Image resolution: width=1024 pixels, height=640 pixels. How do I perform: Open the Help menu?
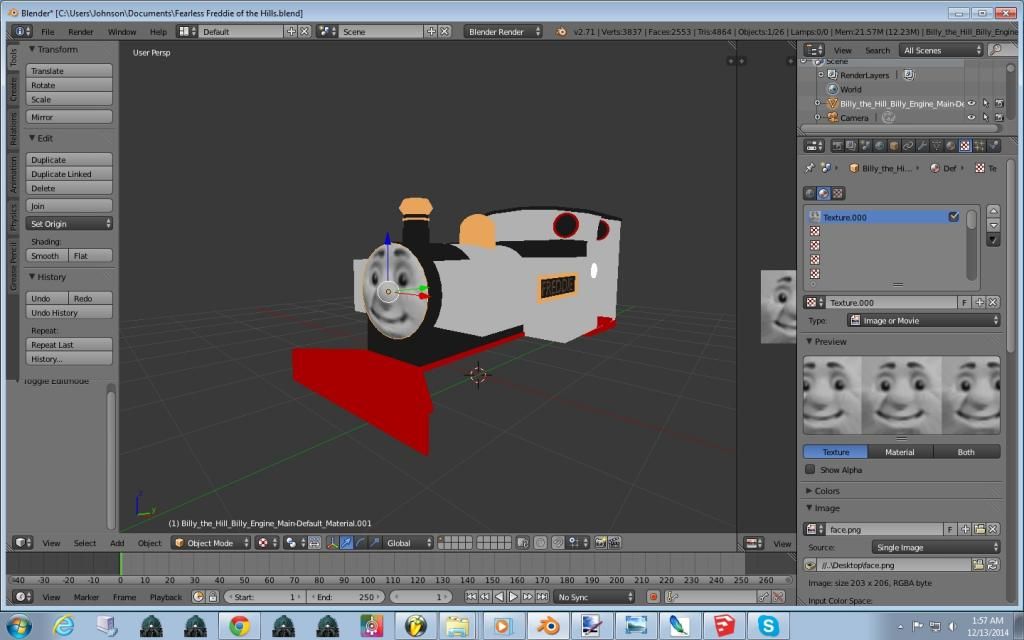158,31
